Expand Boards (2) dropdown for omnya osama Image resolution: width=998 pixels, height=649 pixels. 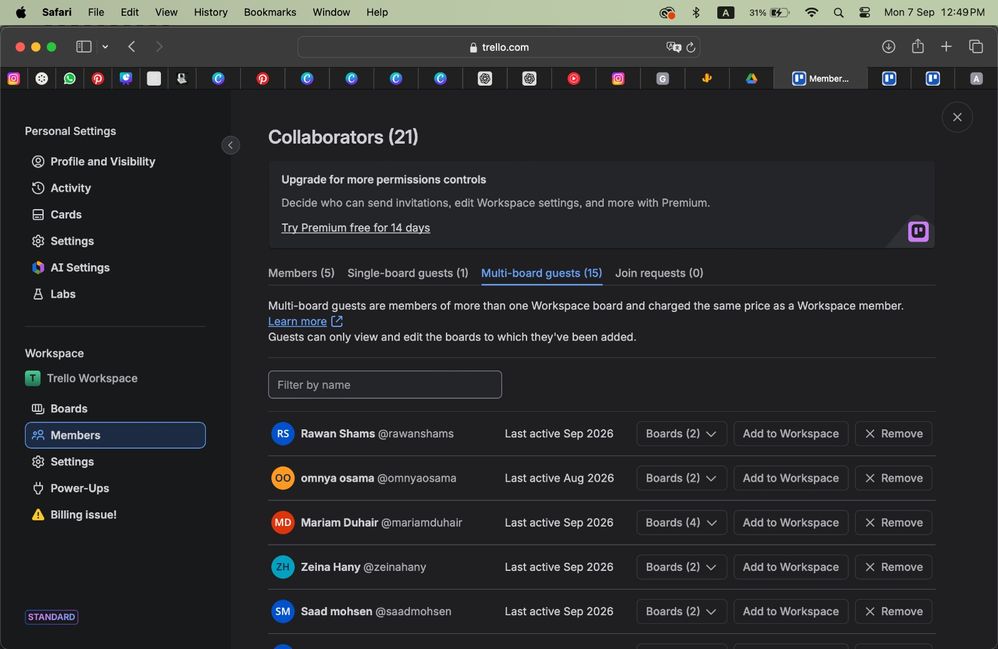coord(681,478)
